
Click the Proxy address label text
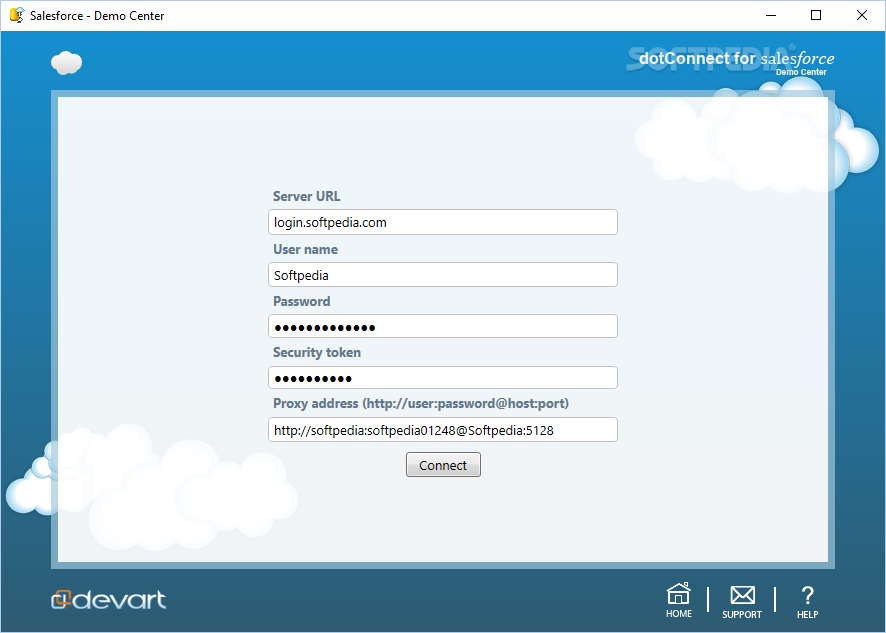pyautogui.click(x=421, y=404)
